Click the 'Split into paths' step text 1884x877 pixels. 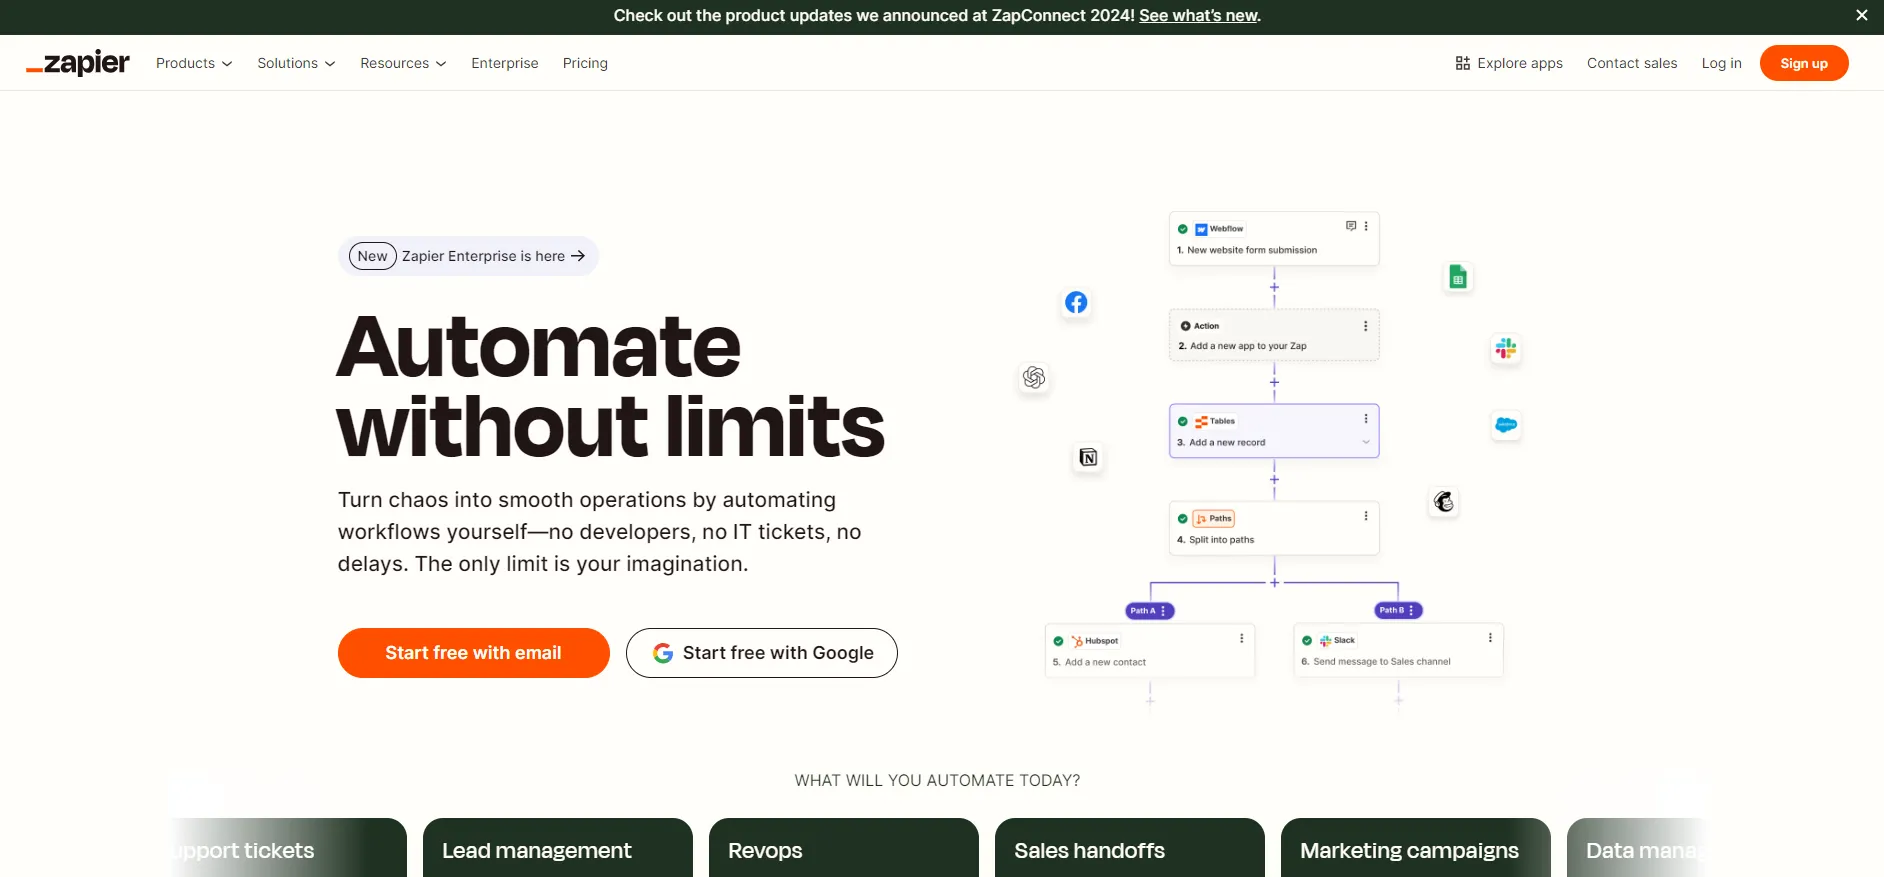coord(1221,540)
